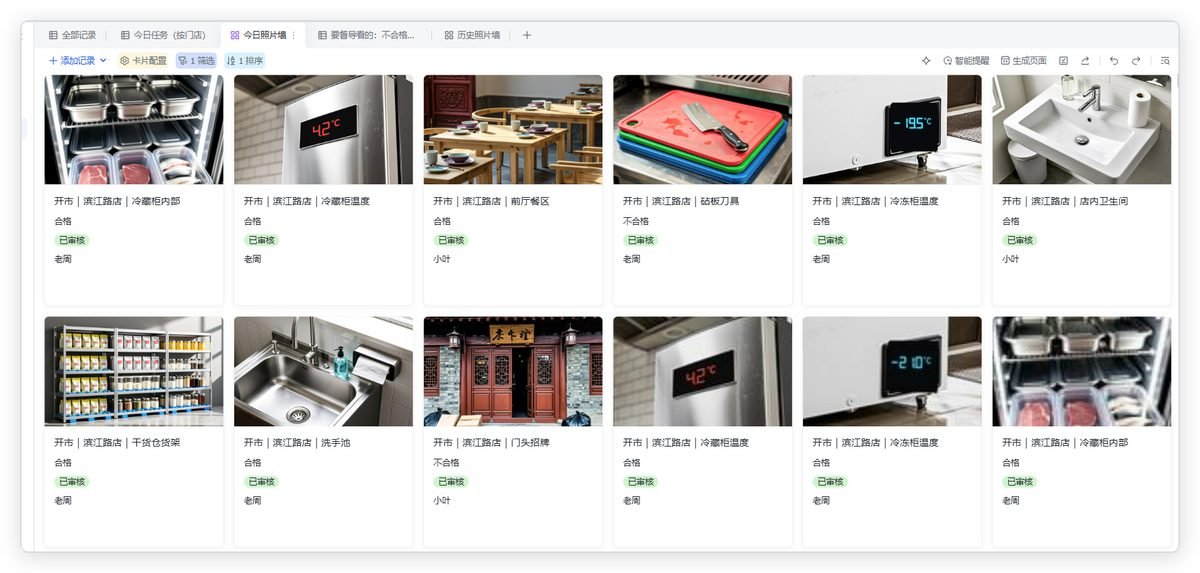Open the find-records search icon
Viewport: 1200px width, 573px height.
click(x=1165, y=61)
